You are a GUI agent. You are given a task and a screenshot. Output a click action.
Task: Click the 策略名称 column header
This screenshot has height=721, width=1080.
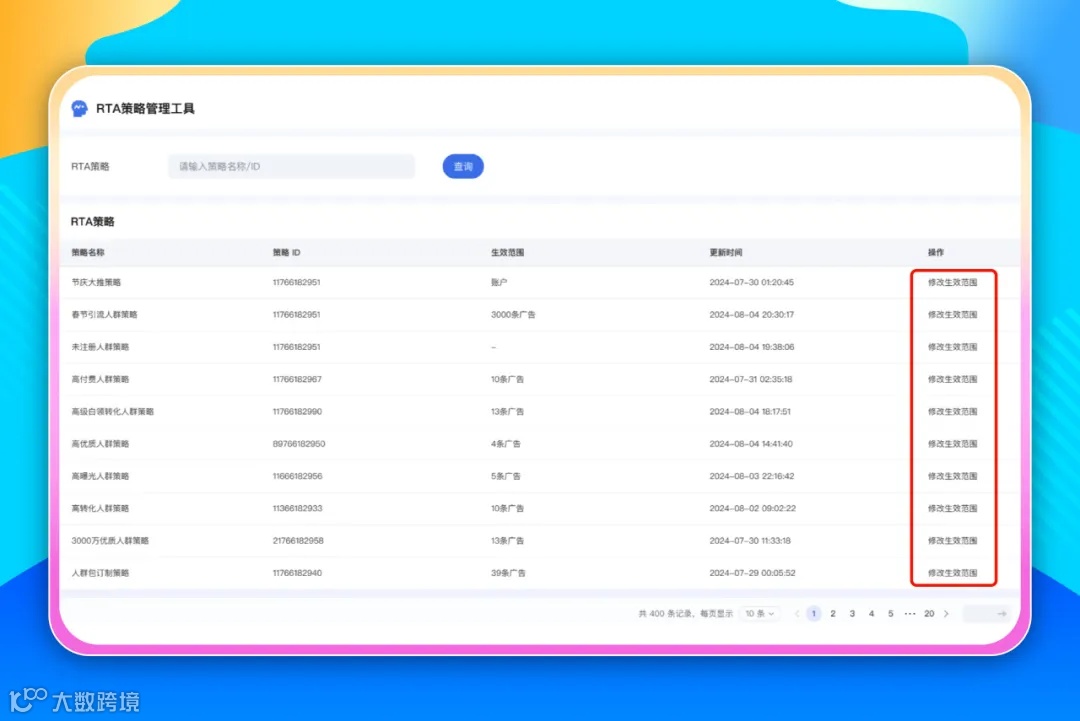pyautogui.click(x=87, y=253)
